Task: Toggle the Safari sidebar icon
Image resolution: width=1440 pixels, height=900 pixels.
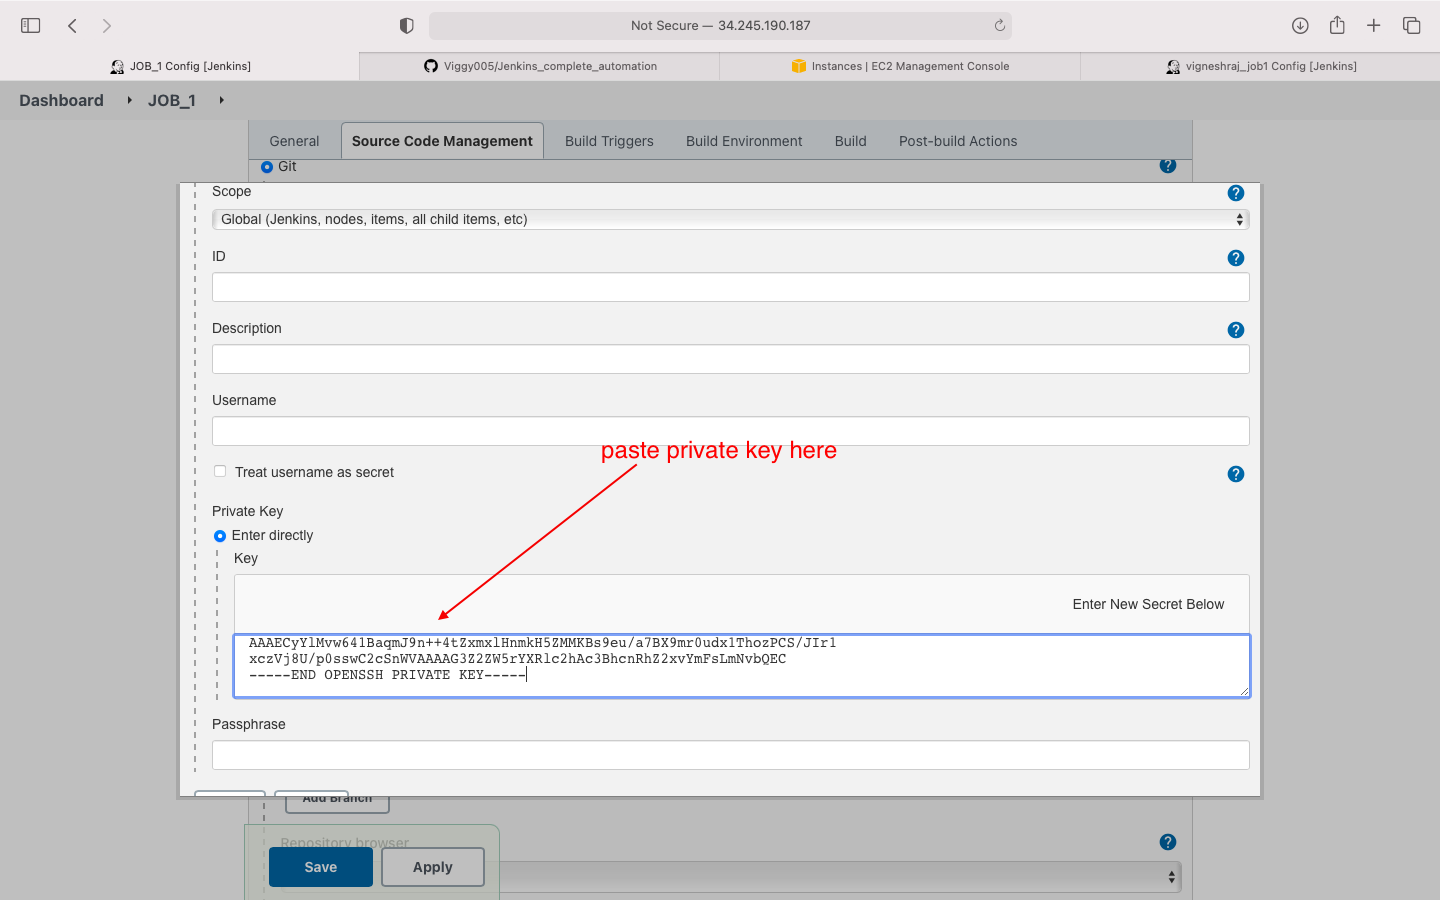Action: coord(31,26)
